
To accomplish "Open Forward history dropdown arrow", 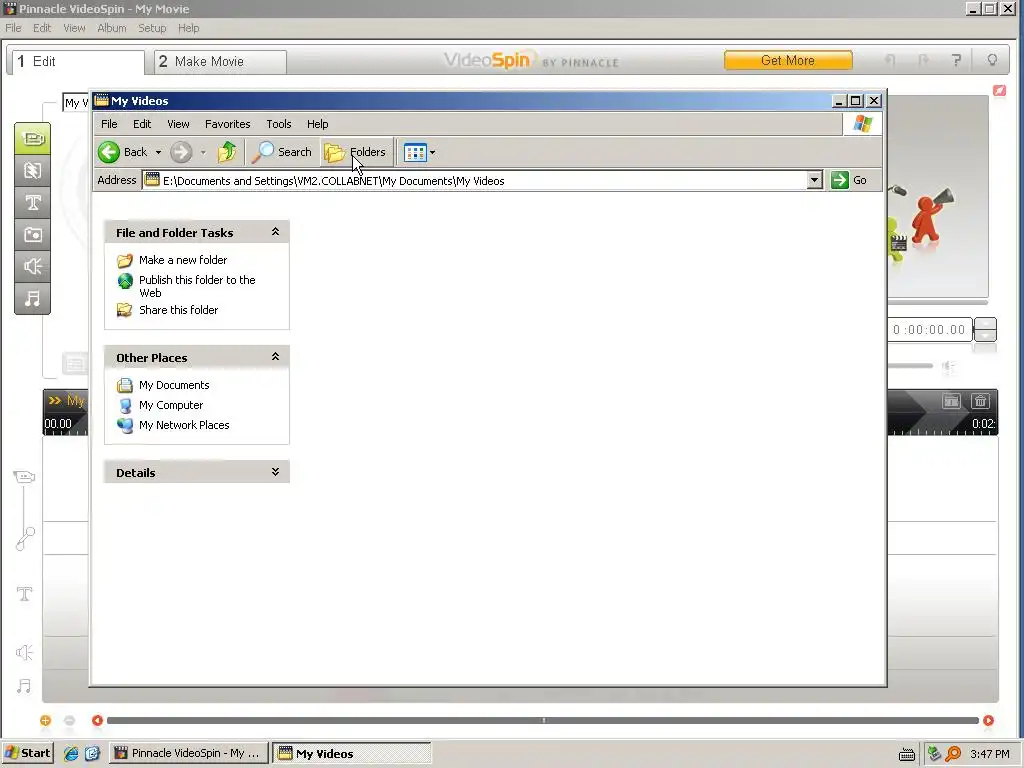I will 203,152.
